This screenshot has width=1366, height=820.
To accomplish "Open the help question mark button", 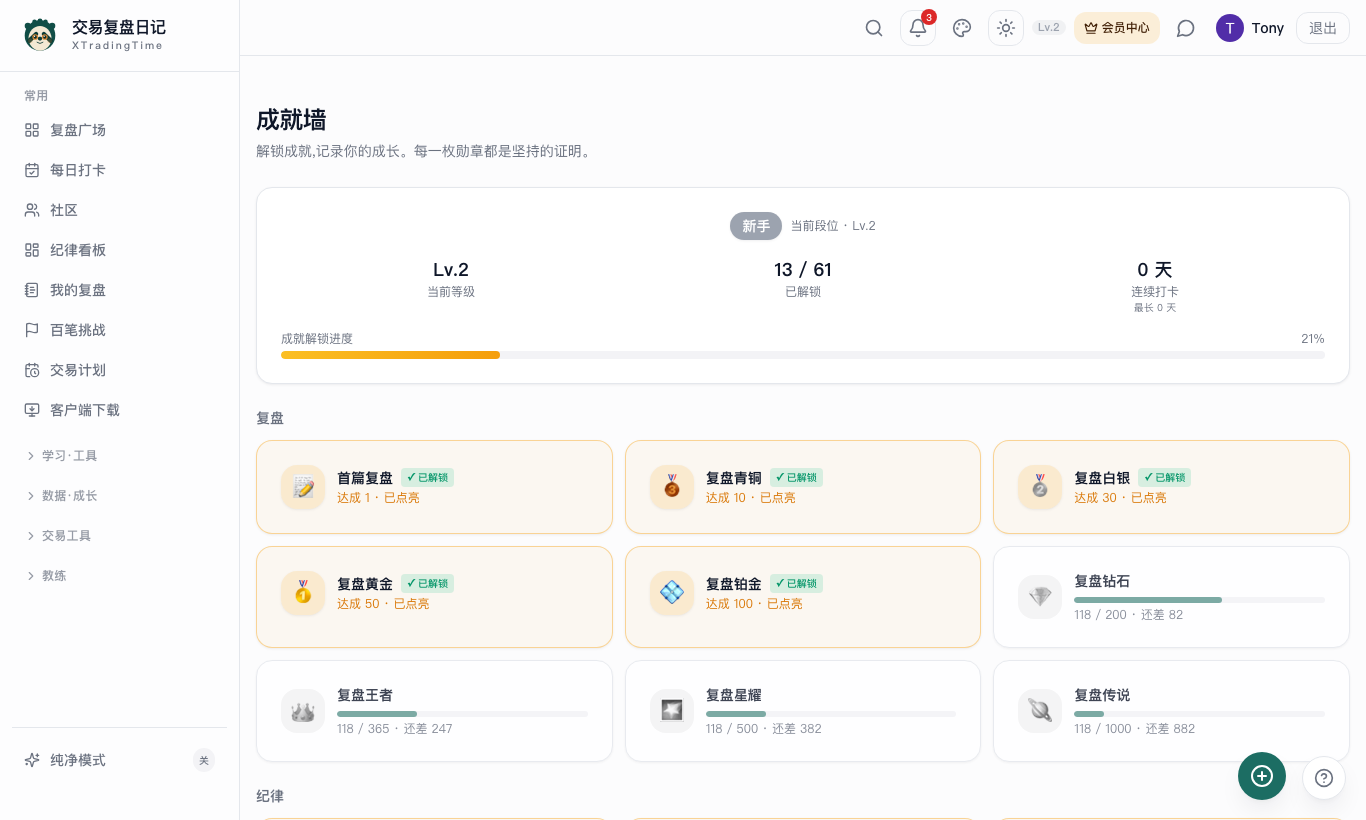I will click(1324, 778).
